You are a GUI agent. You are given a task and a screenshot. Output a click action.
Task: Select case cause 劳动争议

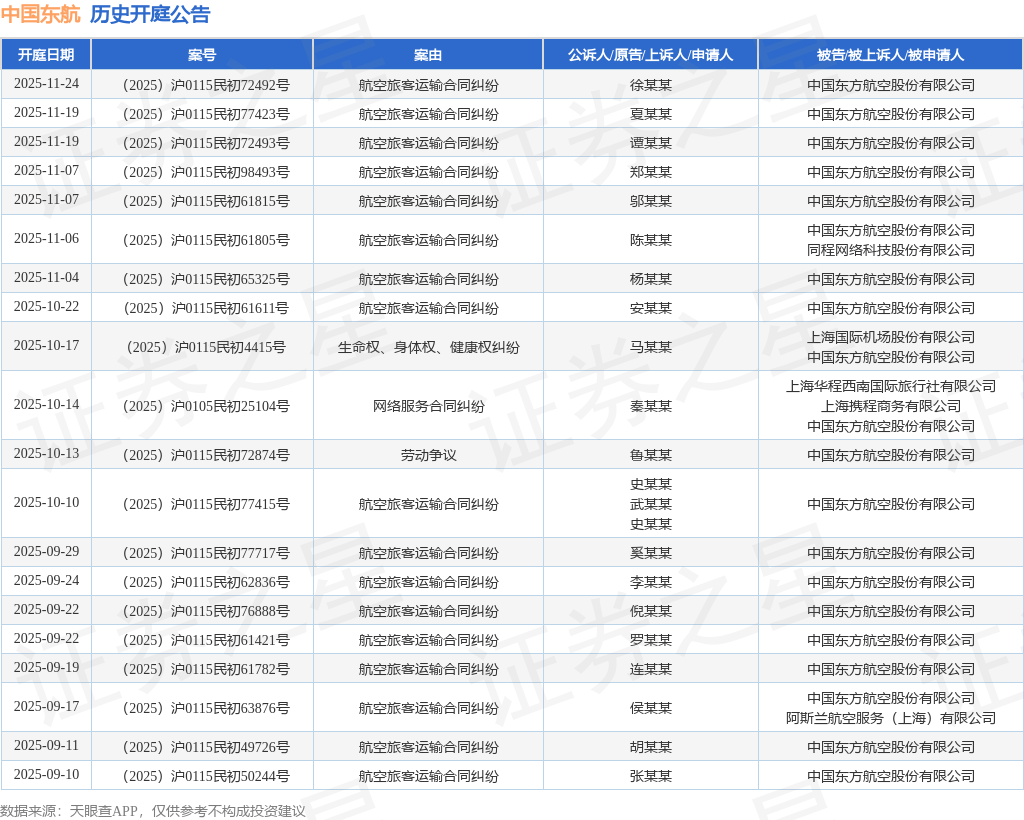click(428, 455)
